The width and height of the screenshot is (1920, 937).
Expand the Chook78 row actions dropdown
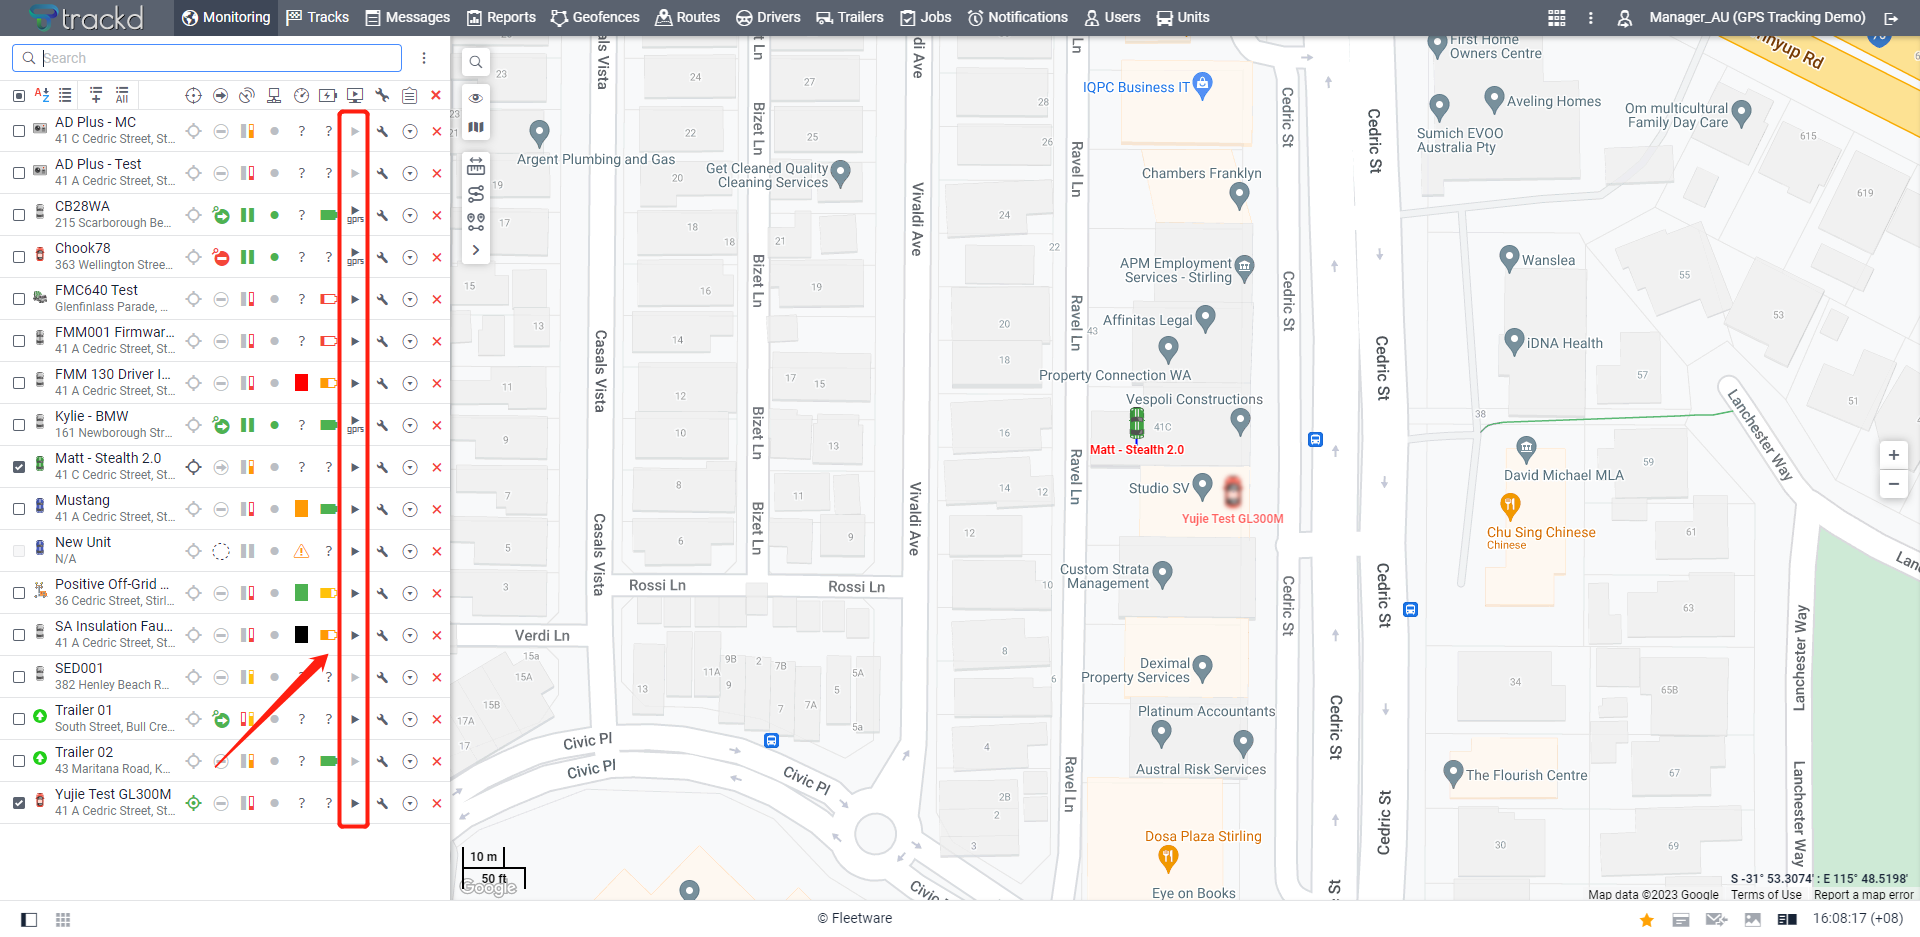coord(410,257)
